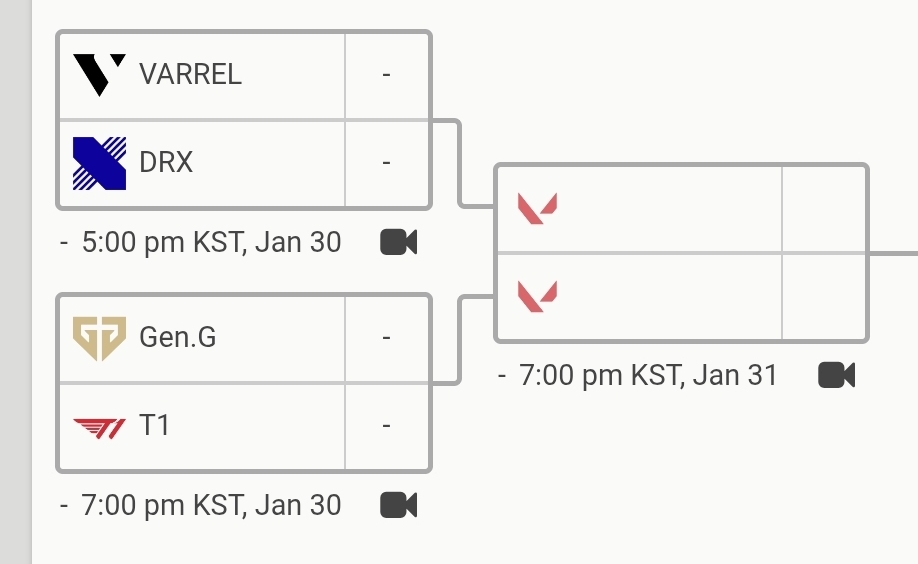Screen dimensions: 918x564
Task: Open the DRX team page
Action: [x=166, y=163]
